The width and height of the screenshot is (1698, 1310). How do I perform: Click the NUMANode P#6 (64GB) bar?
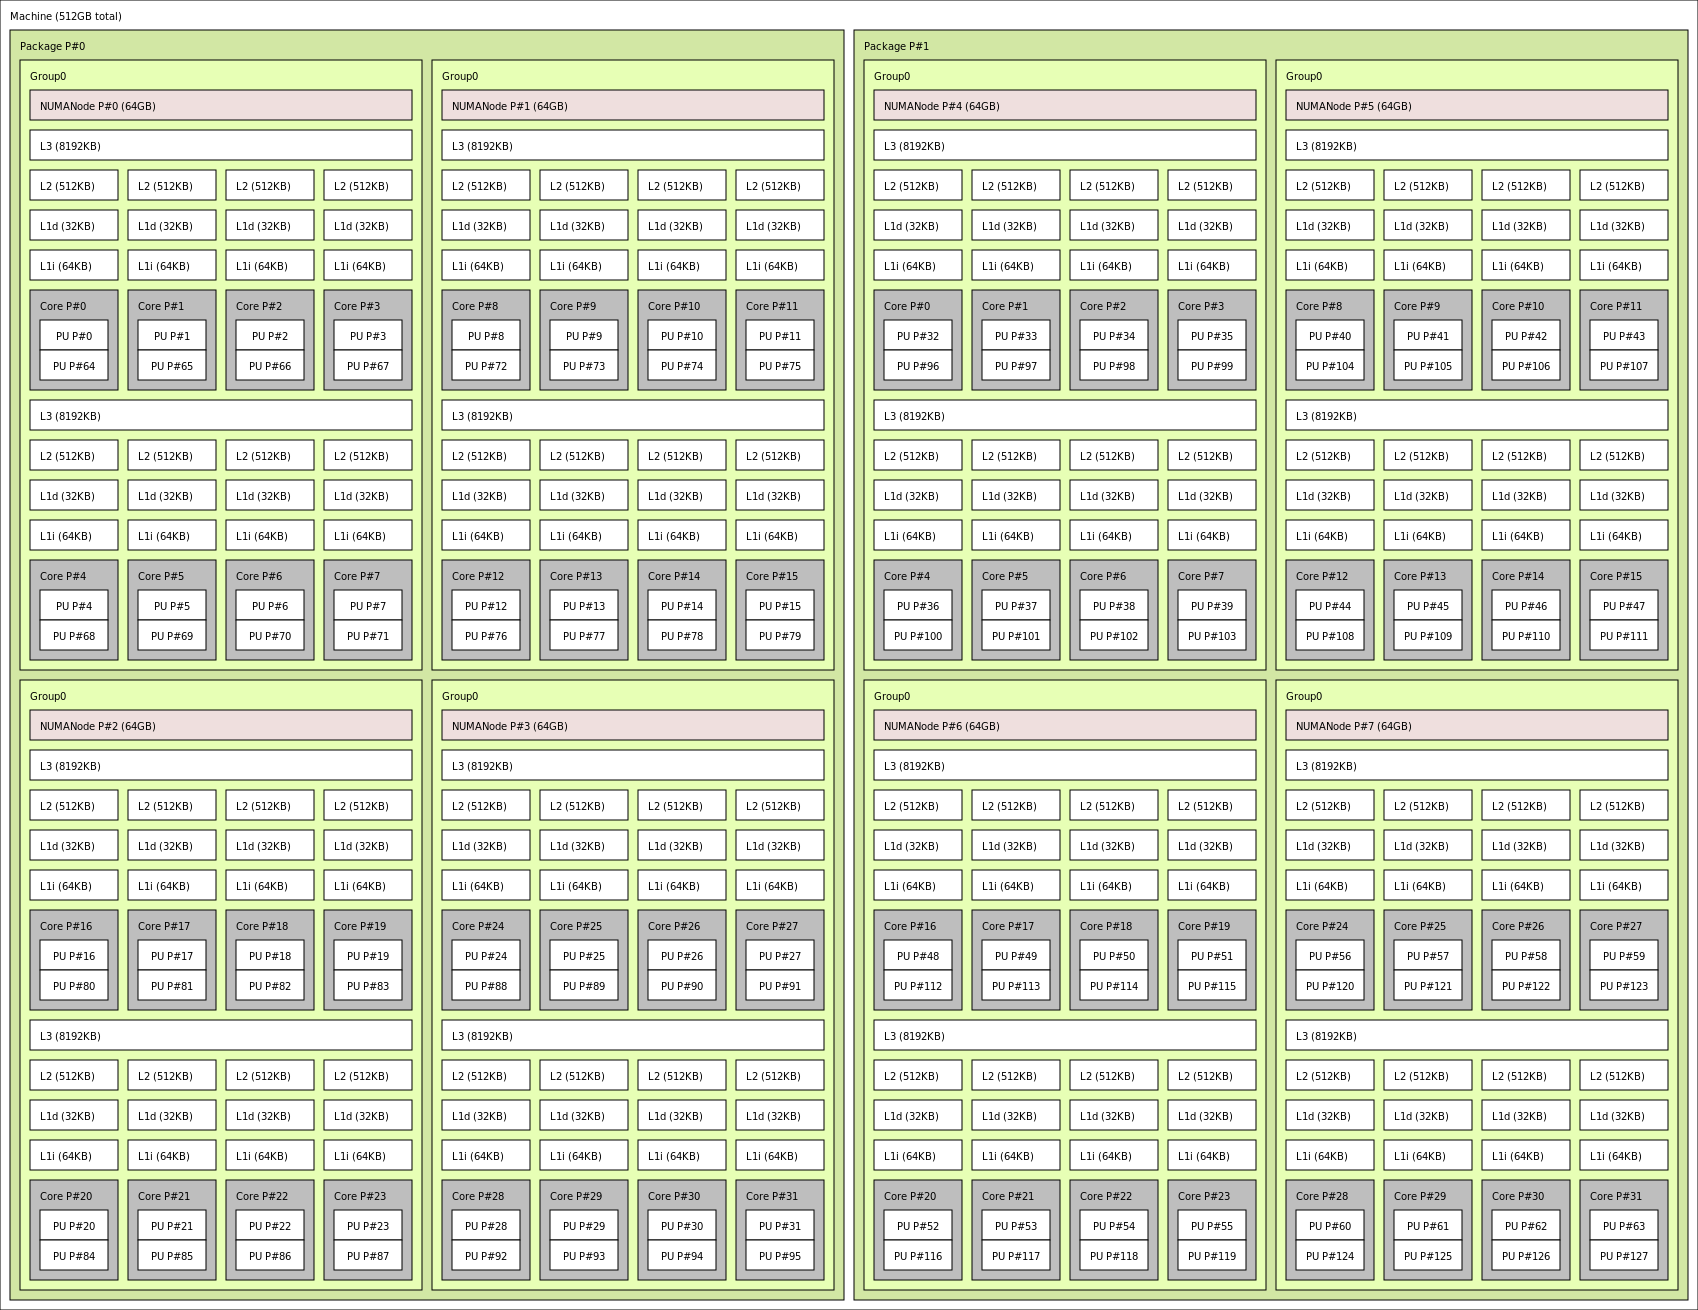(1064, 726)
